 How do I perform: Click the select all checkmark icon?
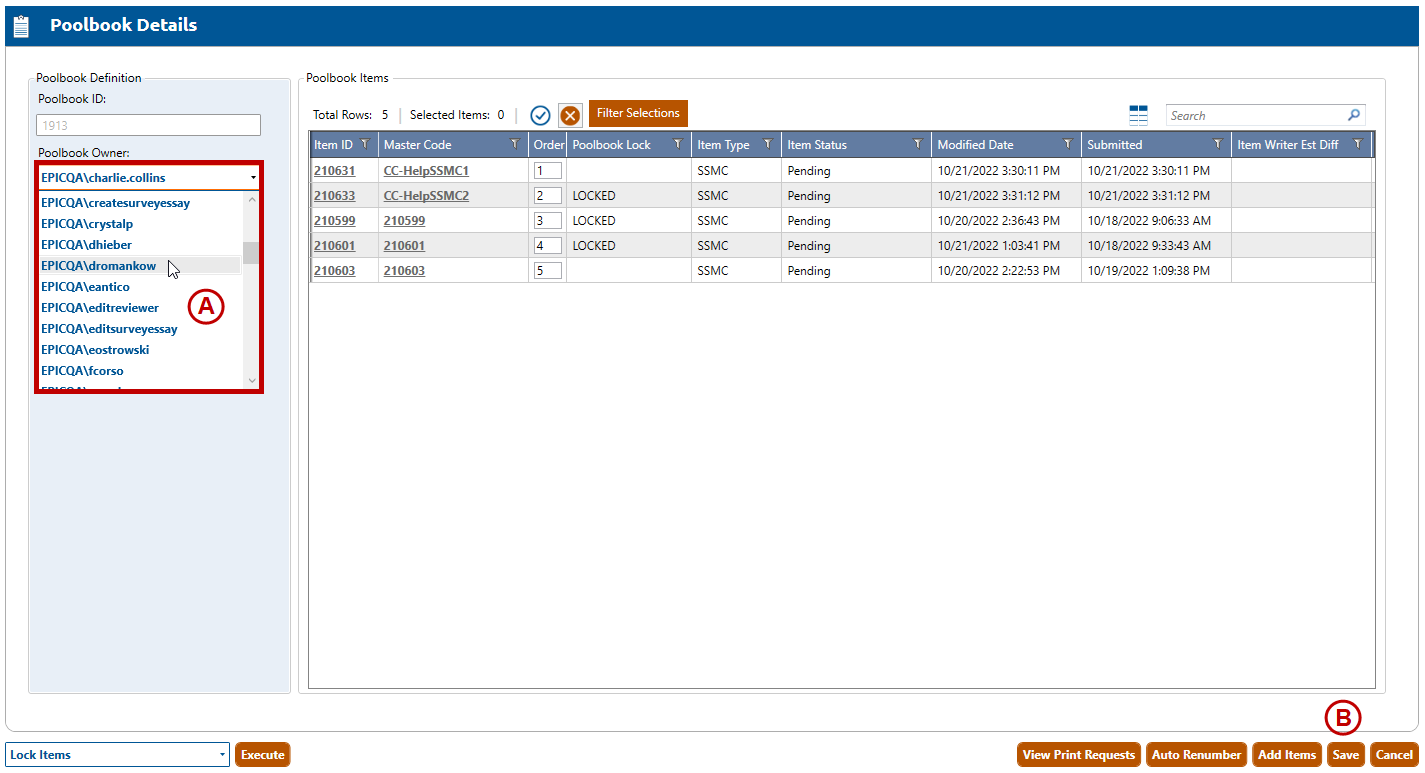[541, 115]
